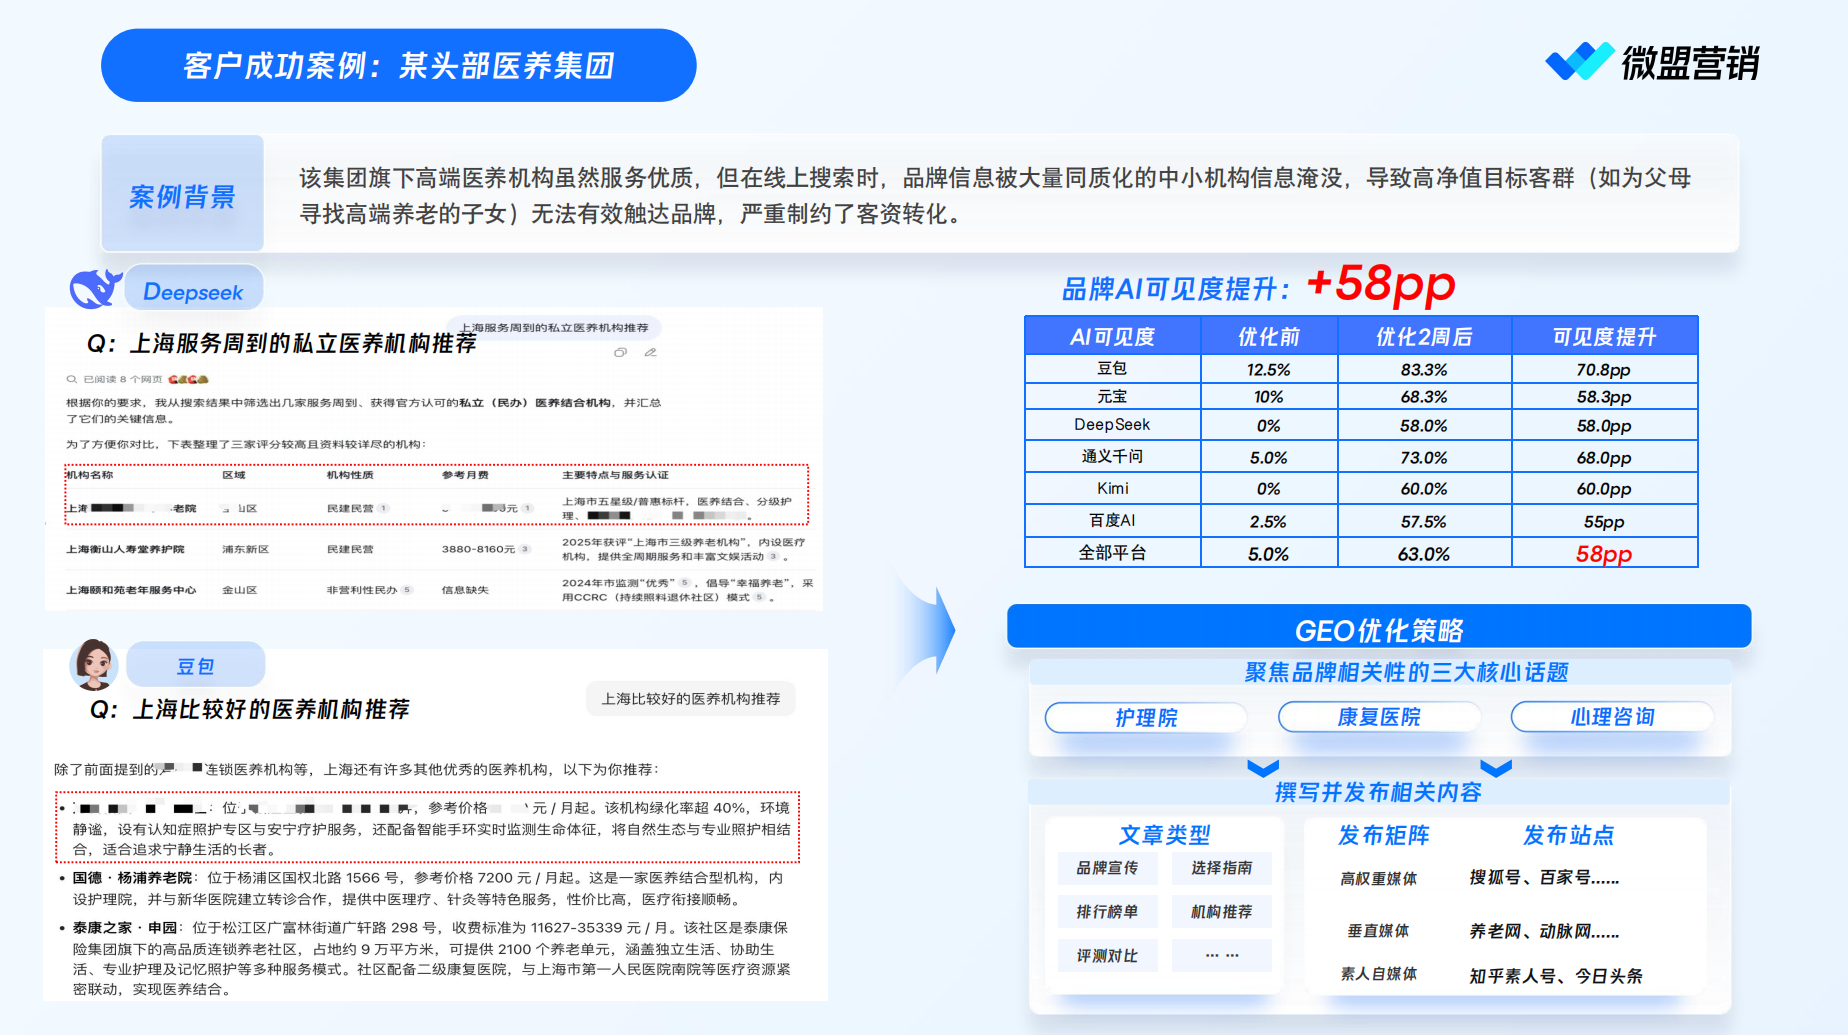1848x1035 pixels.
Task: Select the 护理院 topic pill
Action: [x=1146, y=717]
